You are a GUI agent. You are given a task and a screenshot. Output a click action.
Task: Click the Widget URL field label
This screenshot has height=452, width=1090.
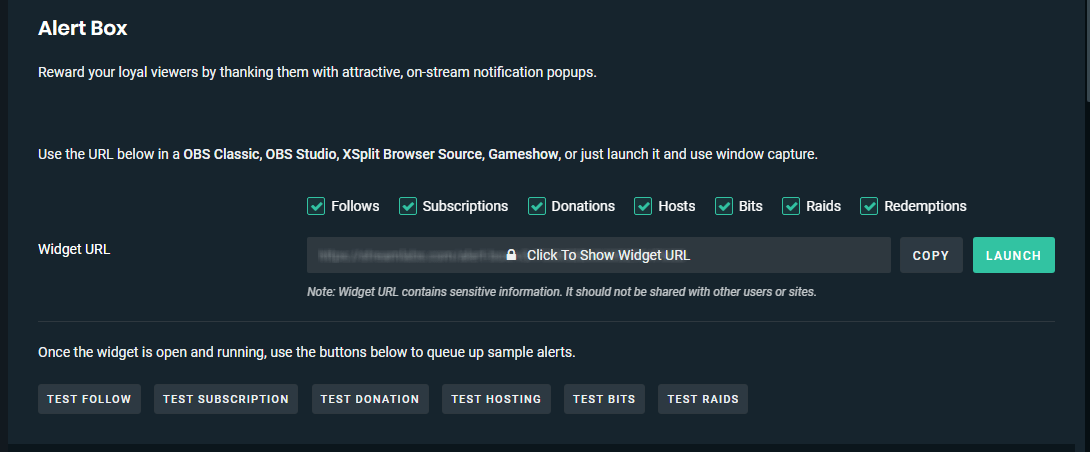coord(74,250)
